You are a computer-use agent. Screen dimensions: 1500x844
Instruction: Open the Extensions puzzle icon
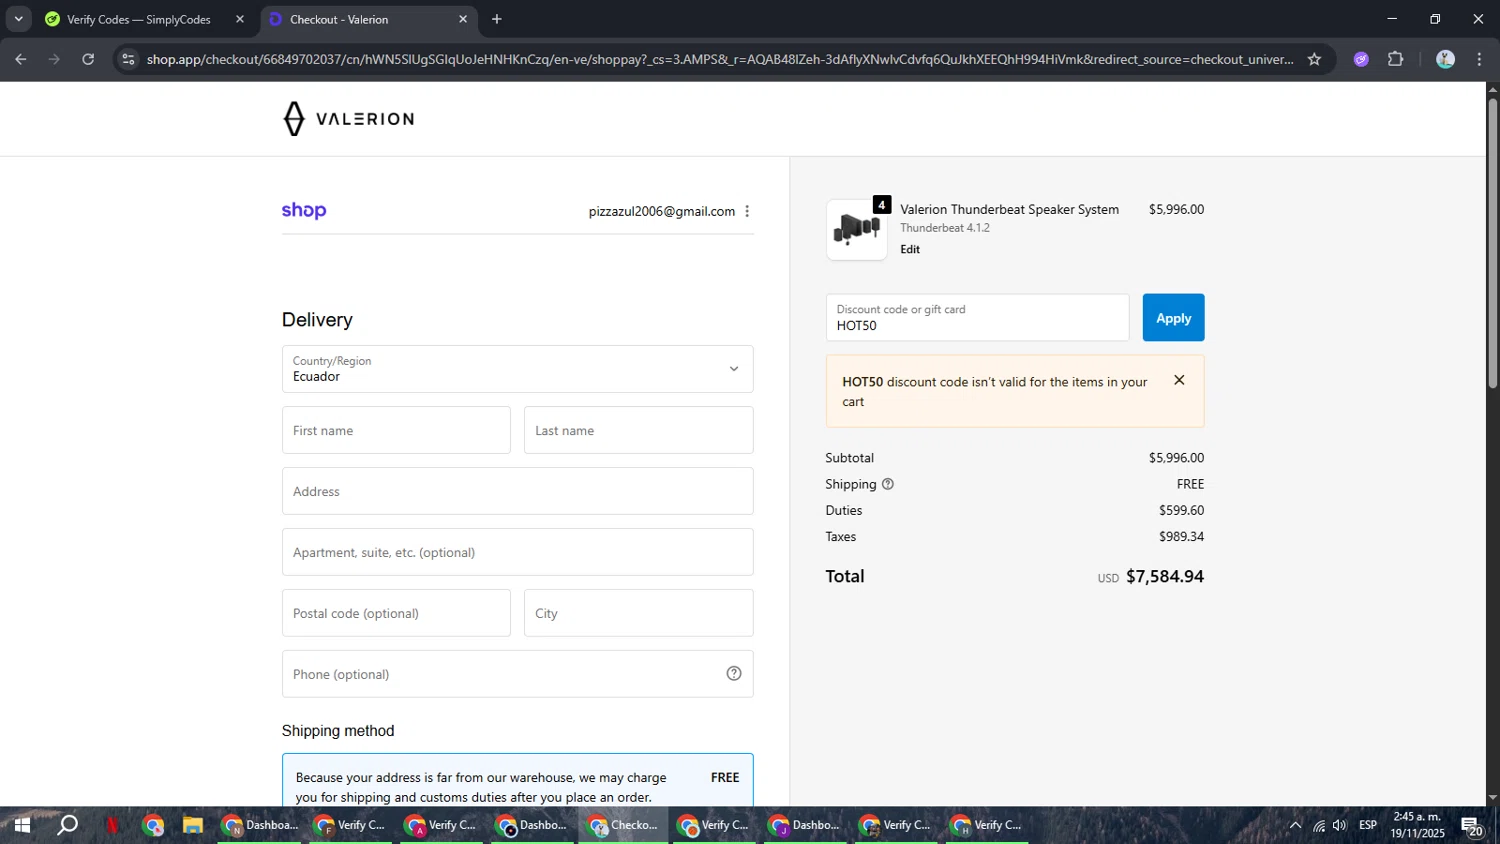coord(1396,59)
